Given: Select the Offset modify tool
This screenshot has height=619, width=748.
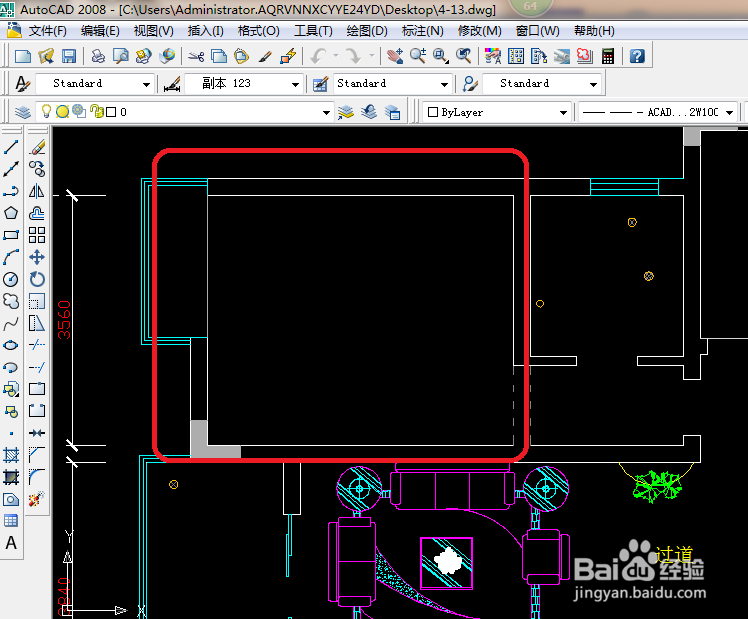Looking at the screenshot, I should point(37,213).
